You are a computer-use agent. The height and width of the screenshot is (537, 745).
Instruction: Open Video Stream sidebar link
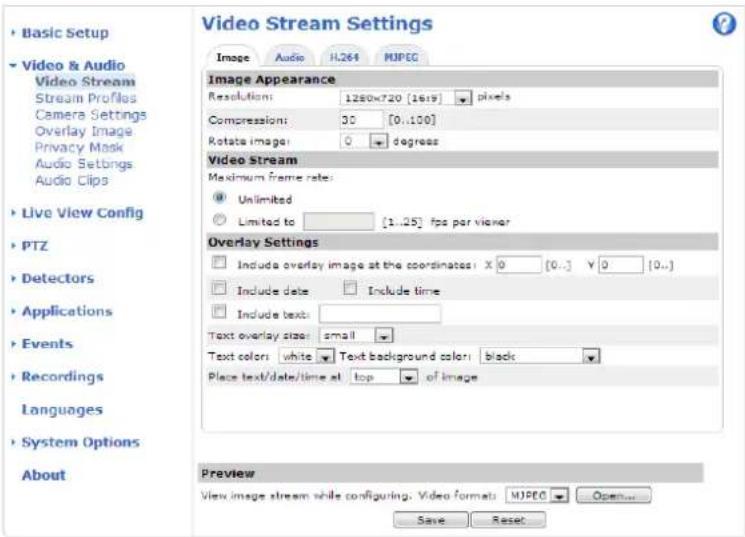(85, 81)
